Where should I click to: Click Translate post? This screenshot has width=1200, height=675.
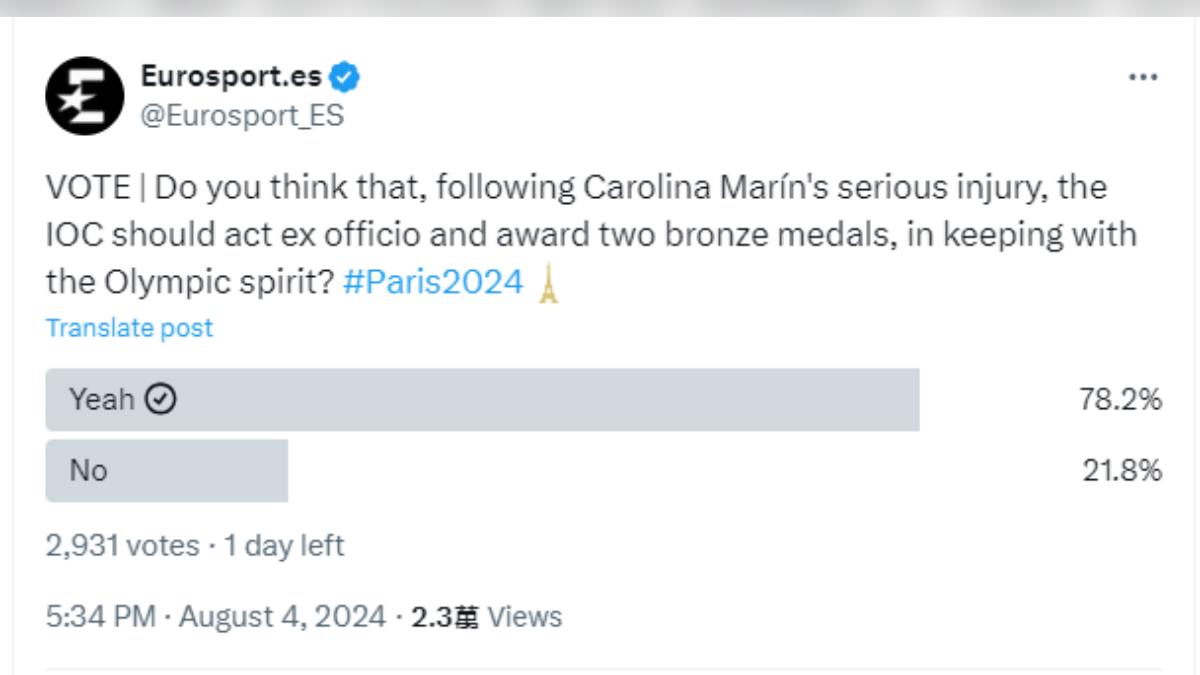coord(129,327)
